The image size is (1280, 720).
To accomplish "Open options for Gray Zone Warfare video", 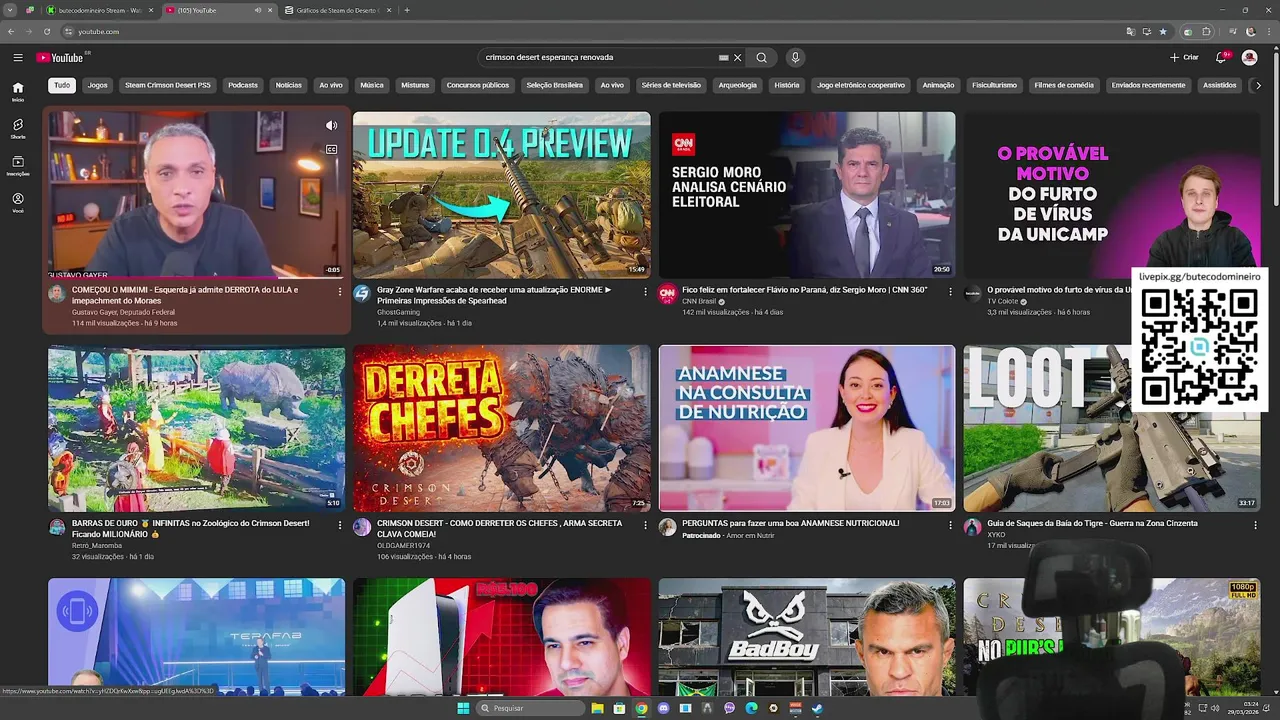I will click(x=645, y=292).
